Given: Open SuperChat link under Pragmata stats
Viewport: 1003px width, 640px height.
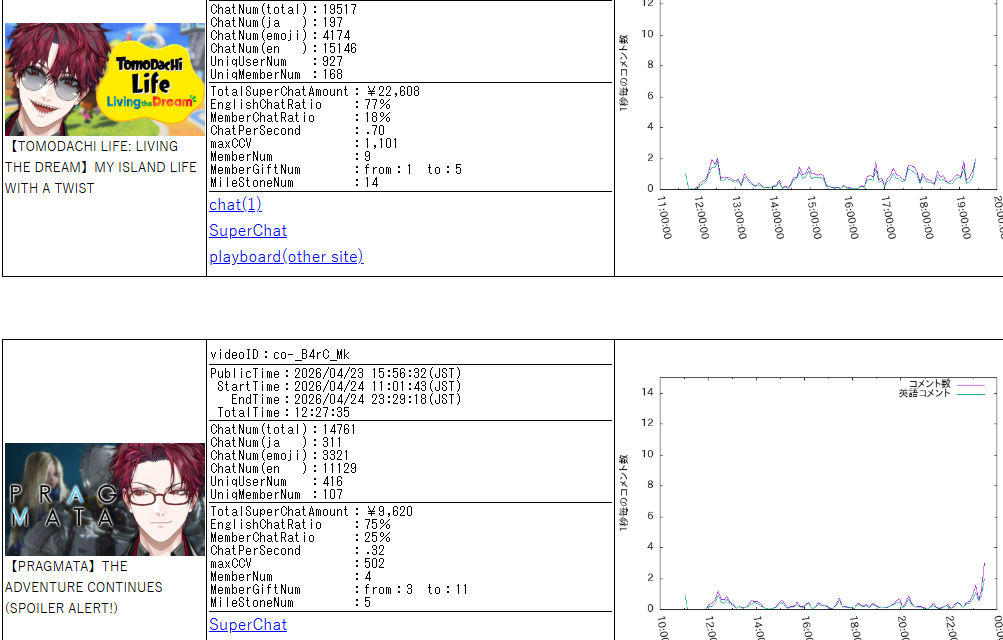Looking at the screenshot, I should [248, 625].
